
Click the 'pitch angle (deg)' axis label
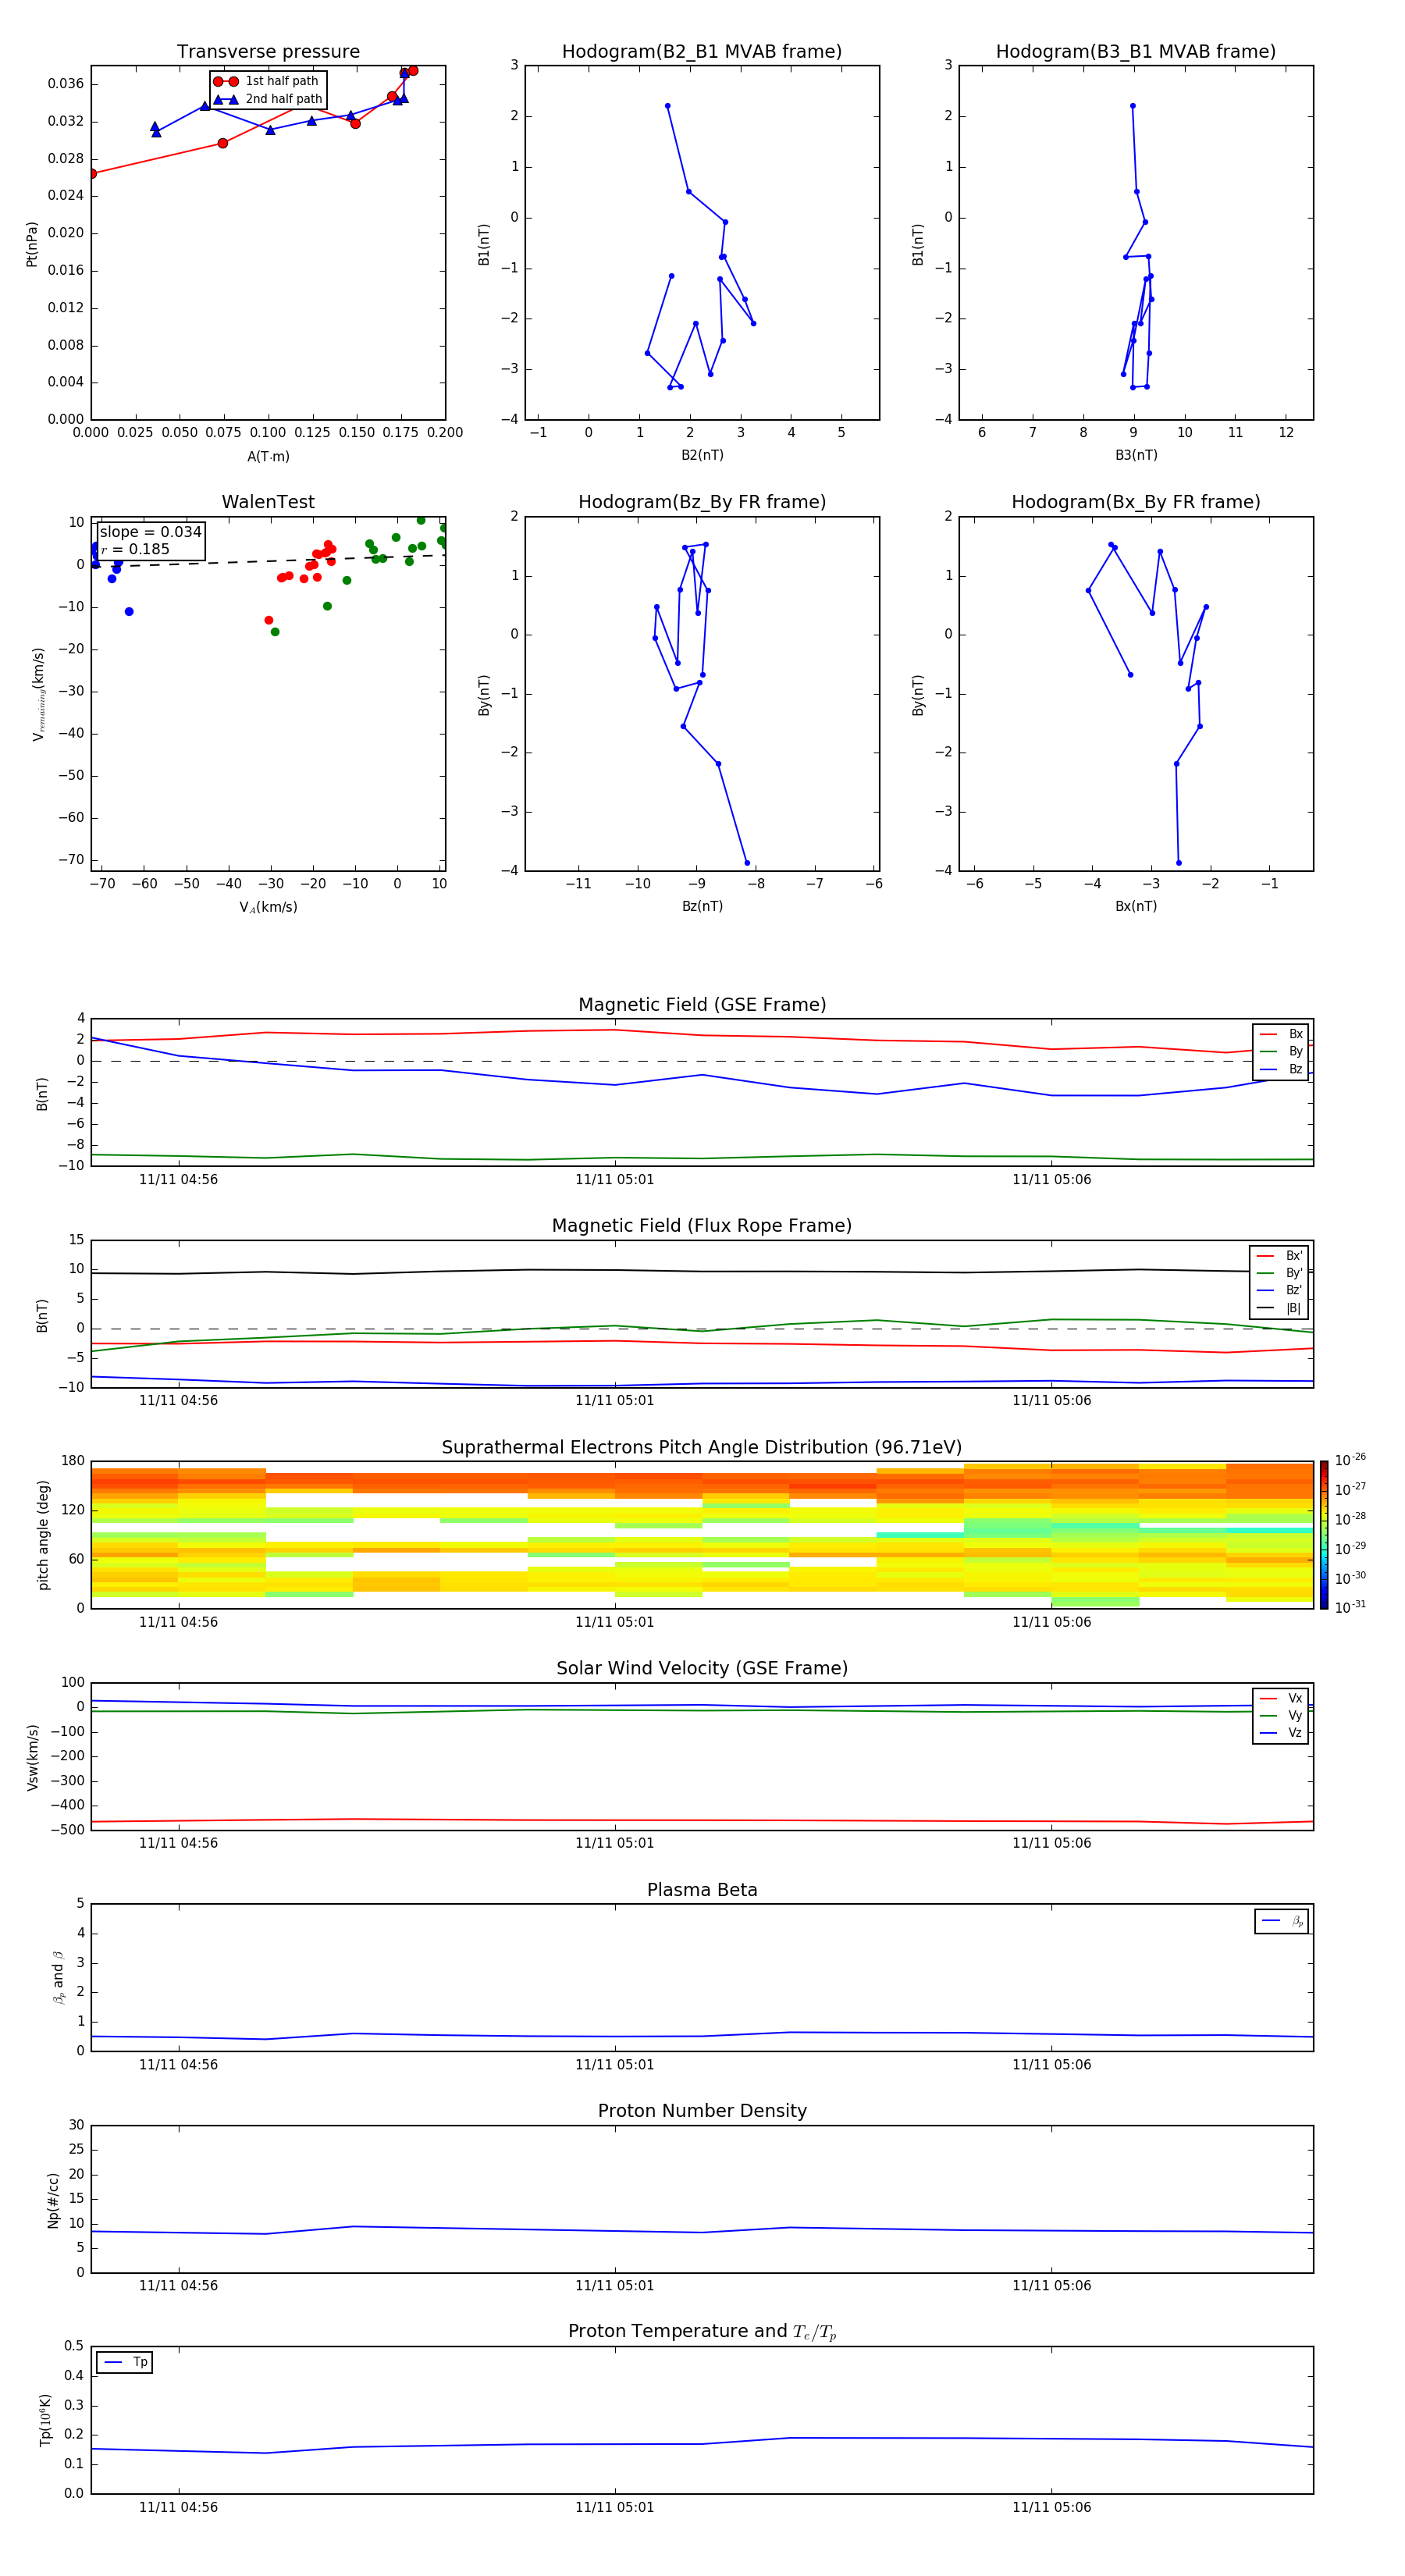(43, 1535)
